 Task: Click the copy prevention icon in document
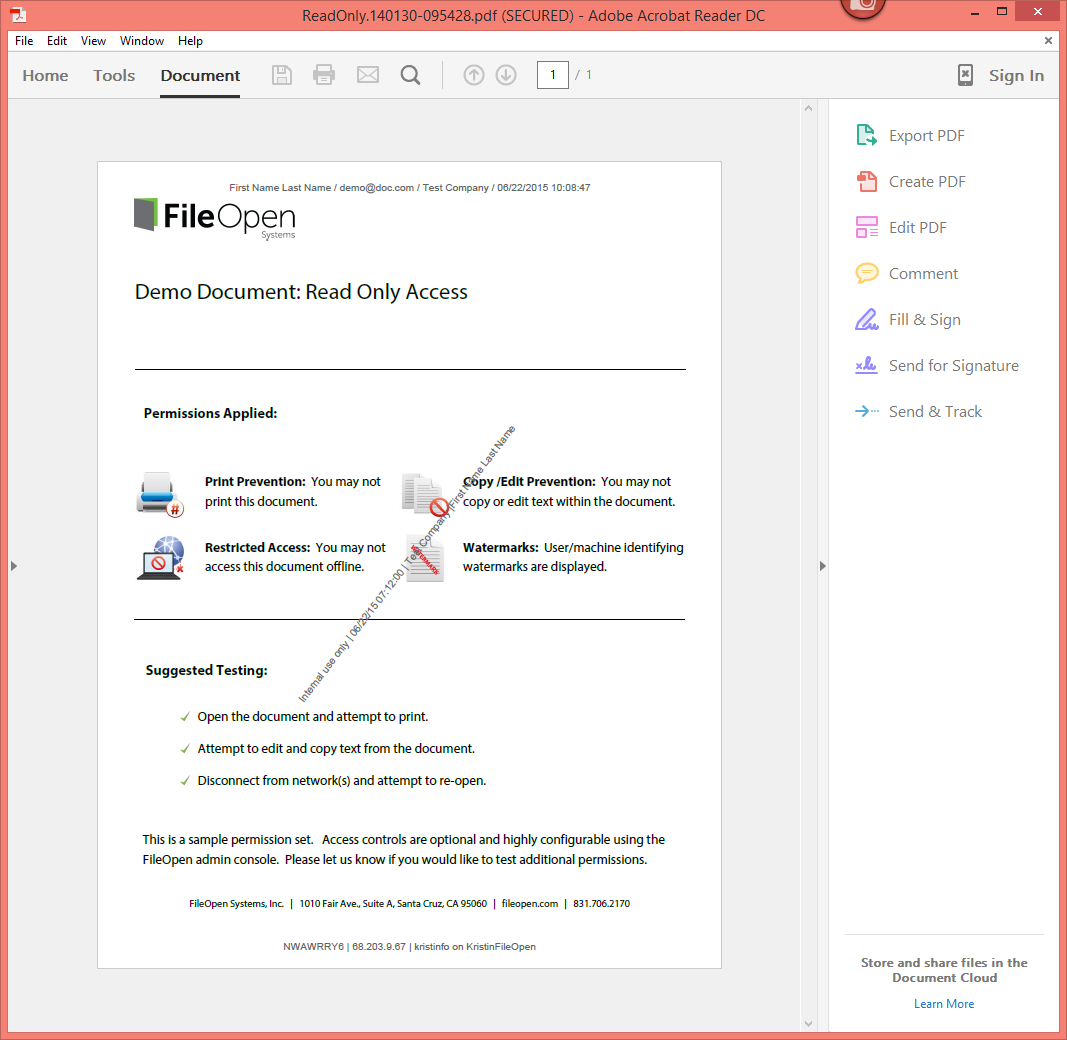425,495
